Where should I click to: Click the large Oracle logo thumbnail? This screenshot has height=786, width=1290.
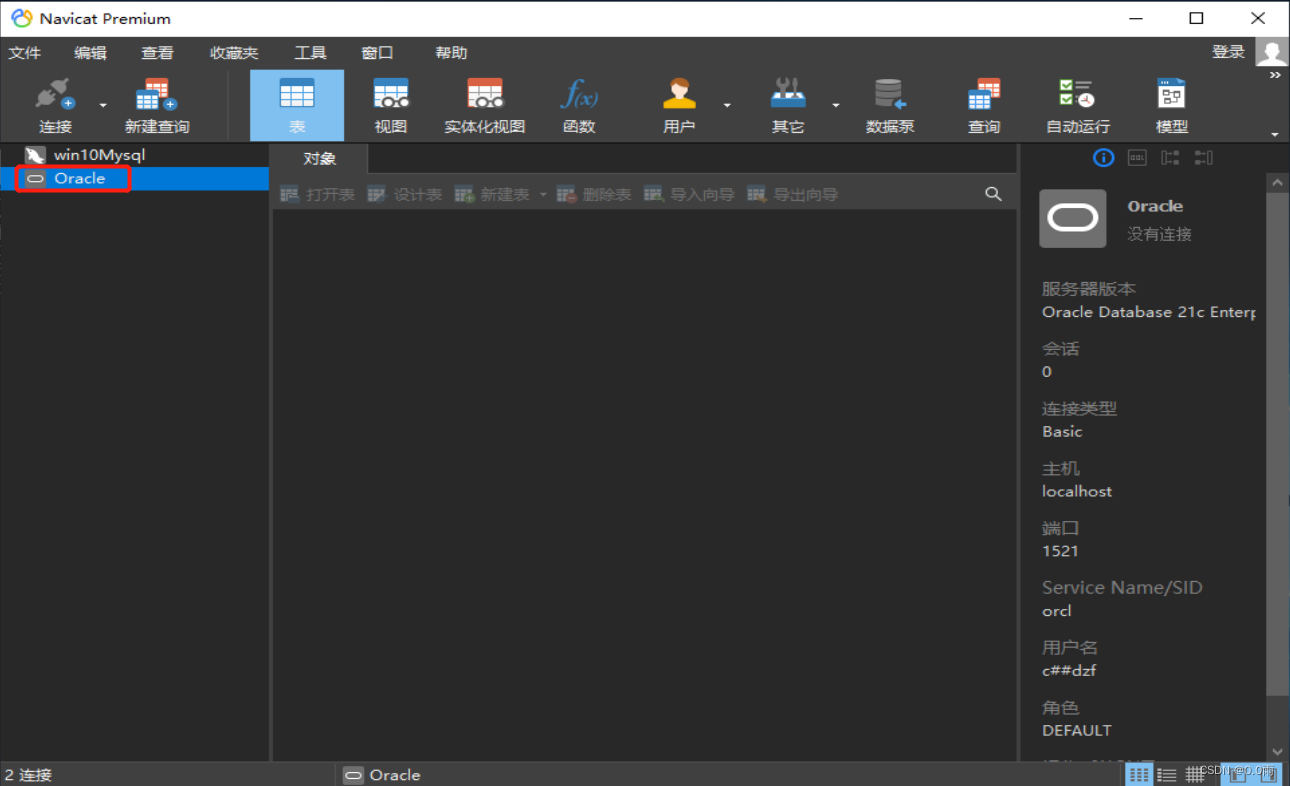(1073, 218)
